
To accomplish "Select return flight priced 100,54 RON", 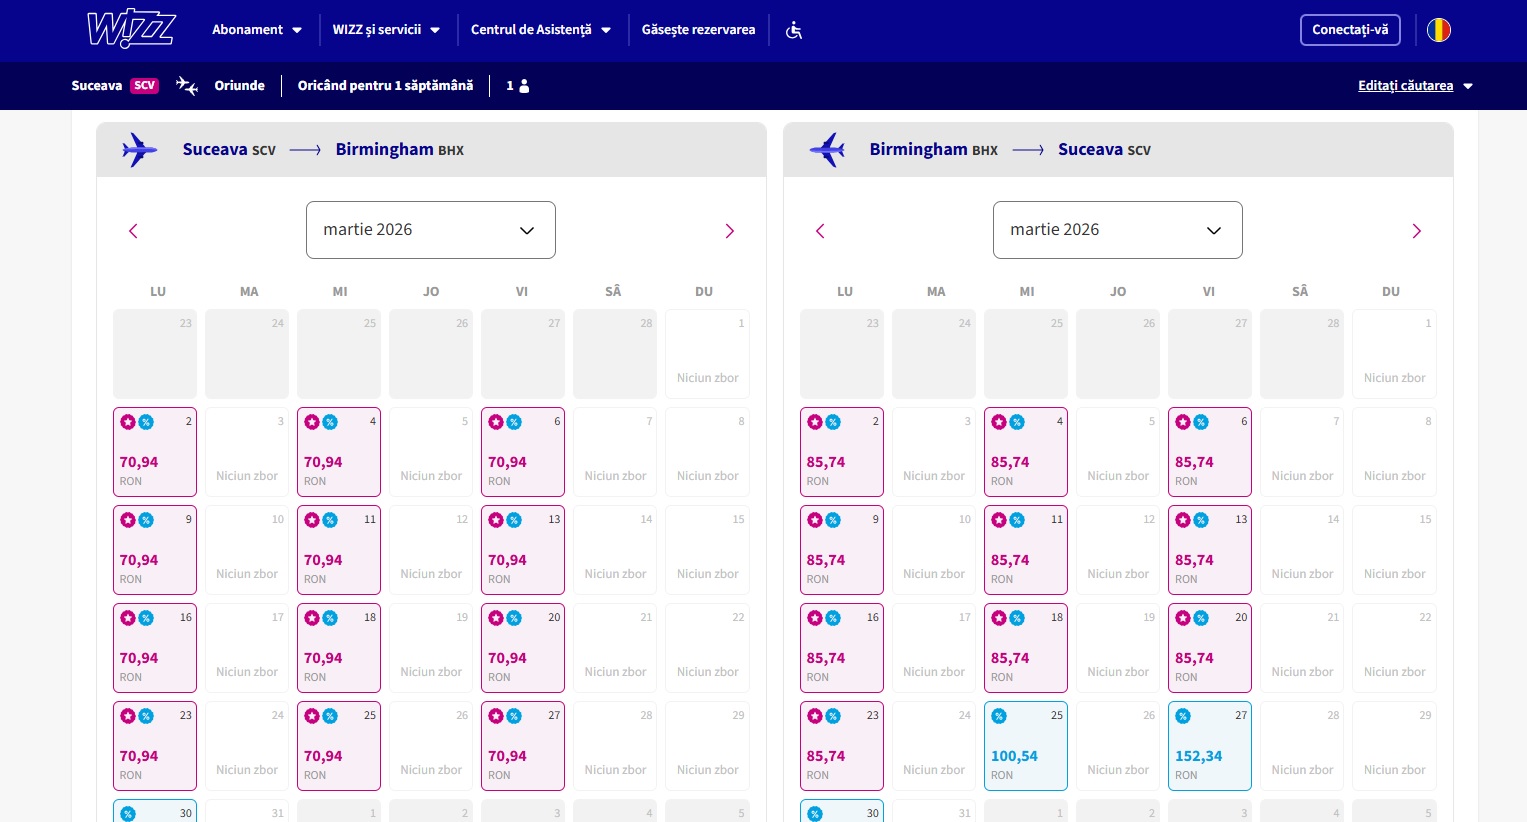I will click(1025, 746).
